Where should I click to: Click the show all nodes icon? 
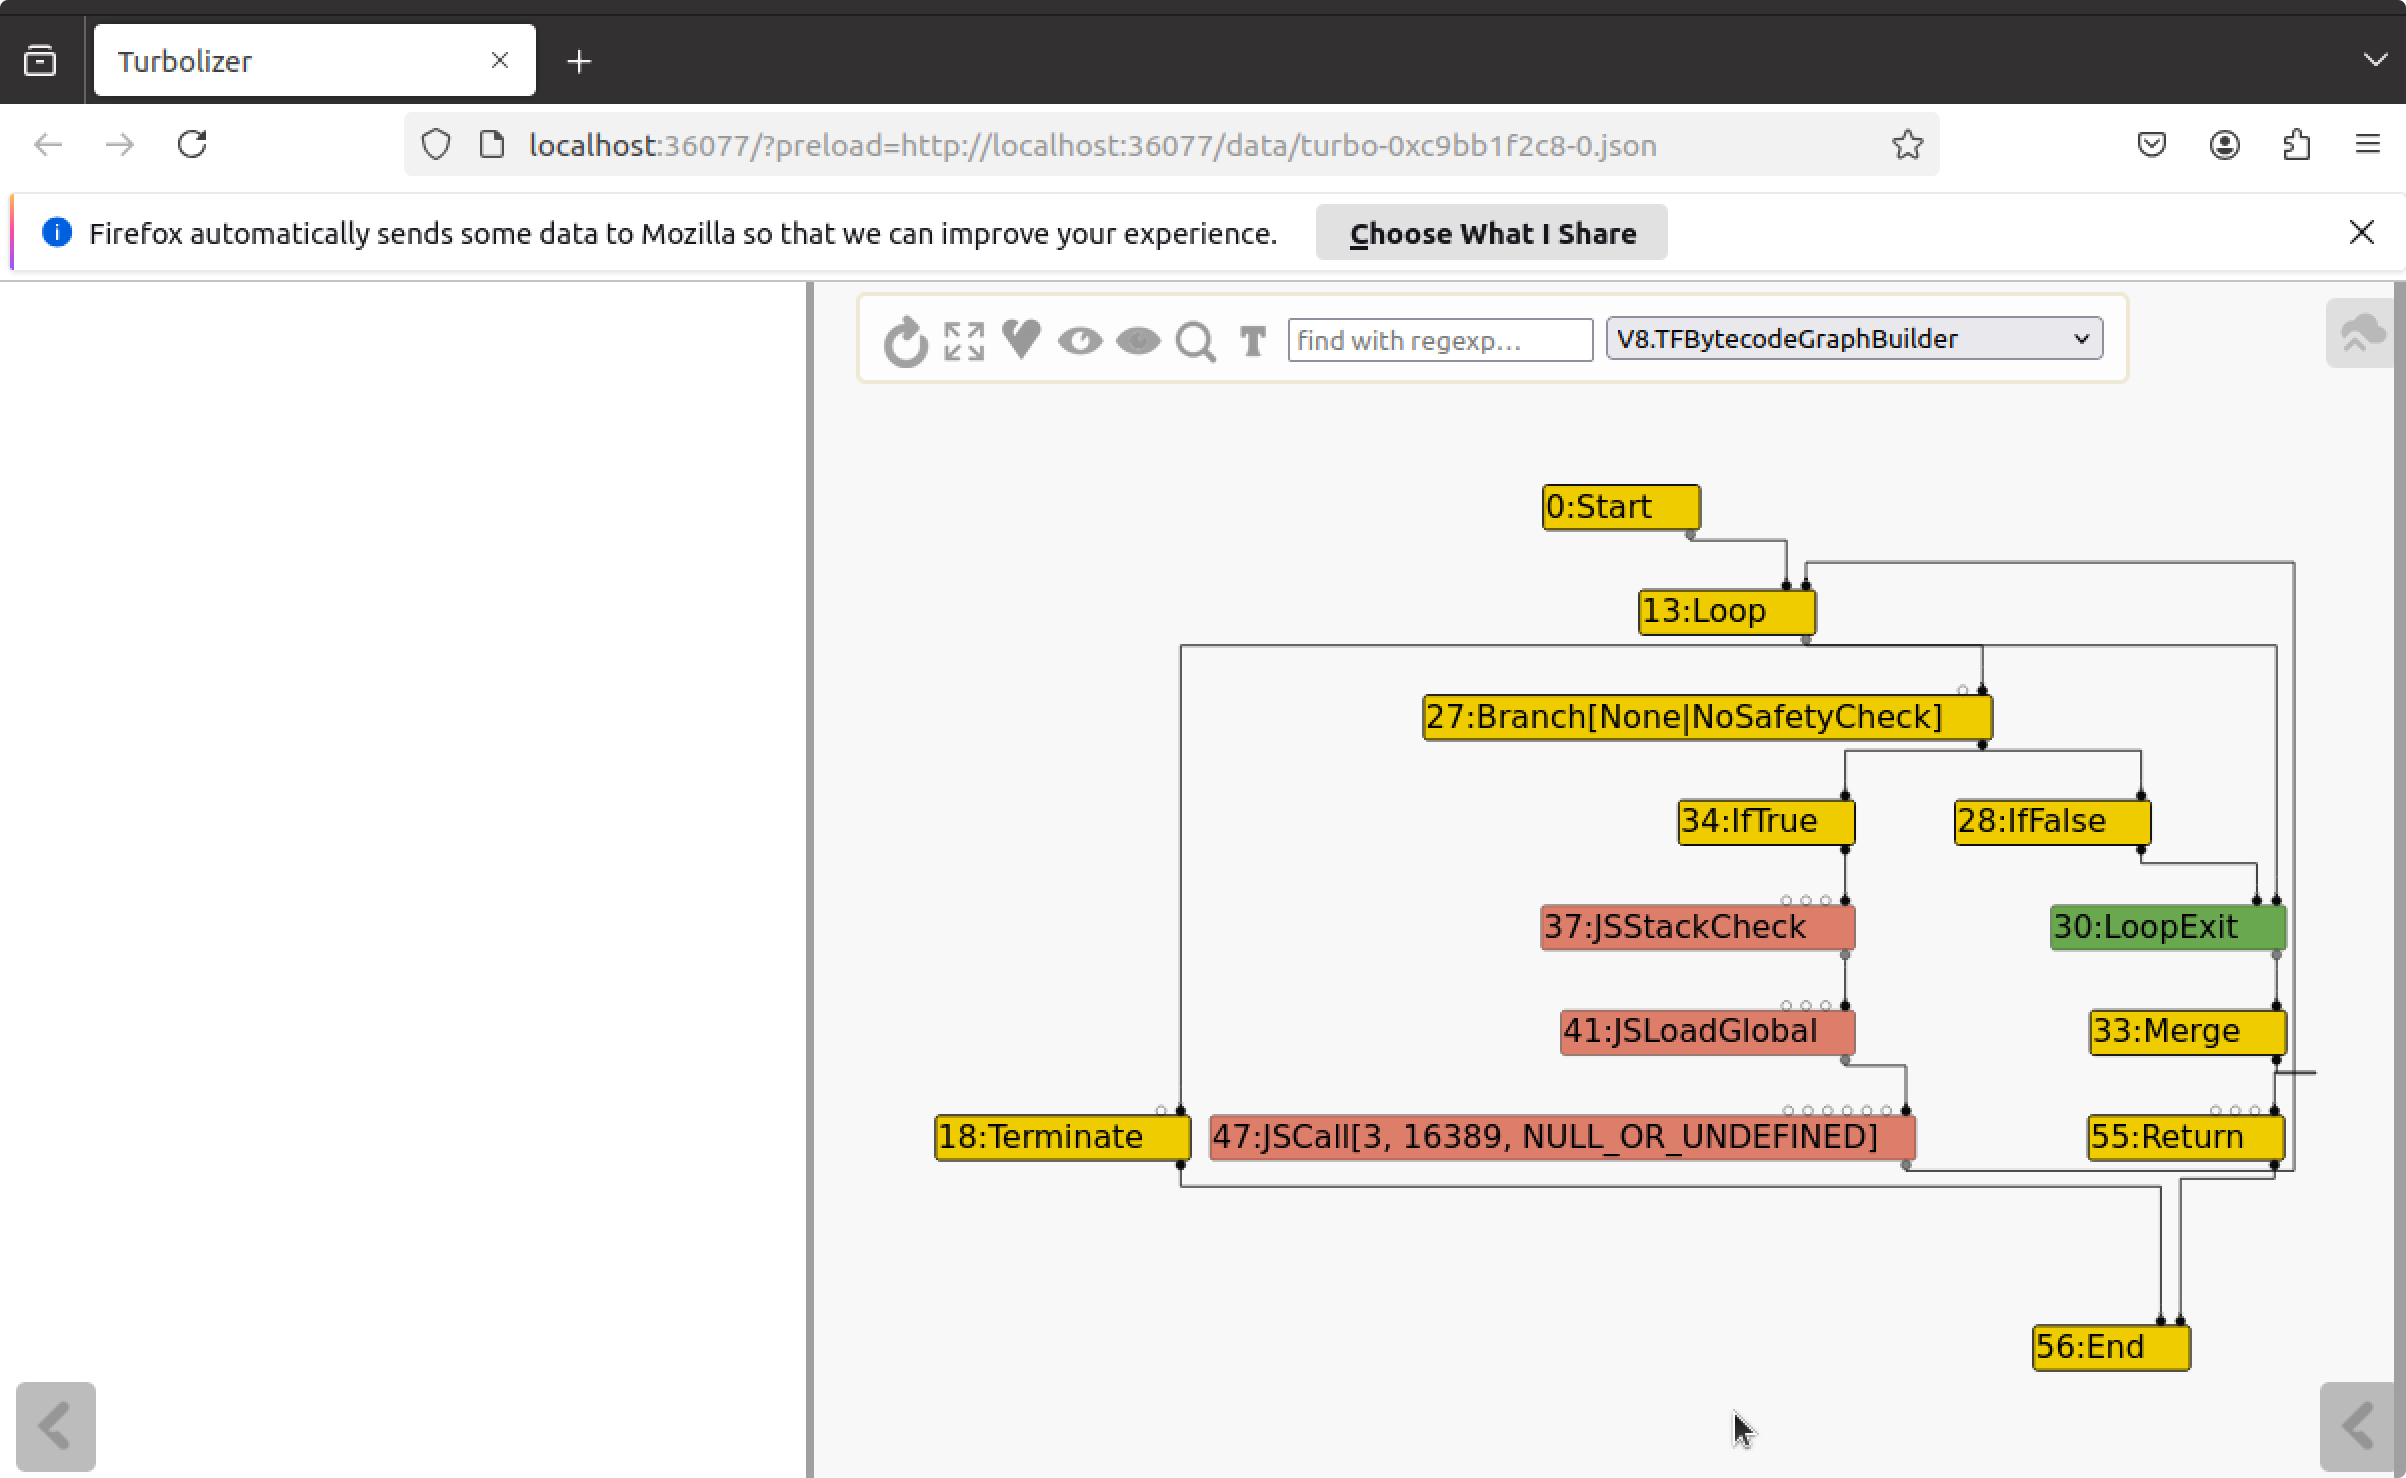click(964, 341)
